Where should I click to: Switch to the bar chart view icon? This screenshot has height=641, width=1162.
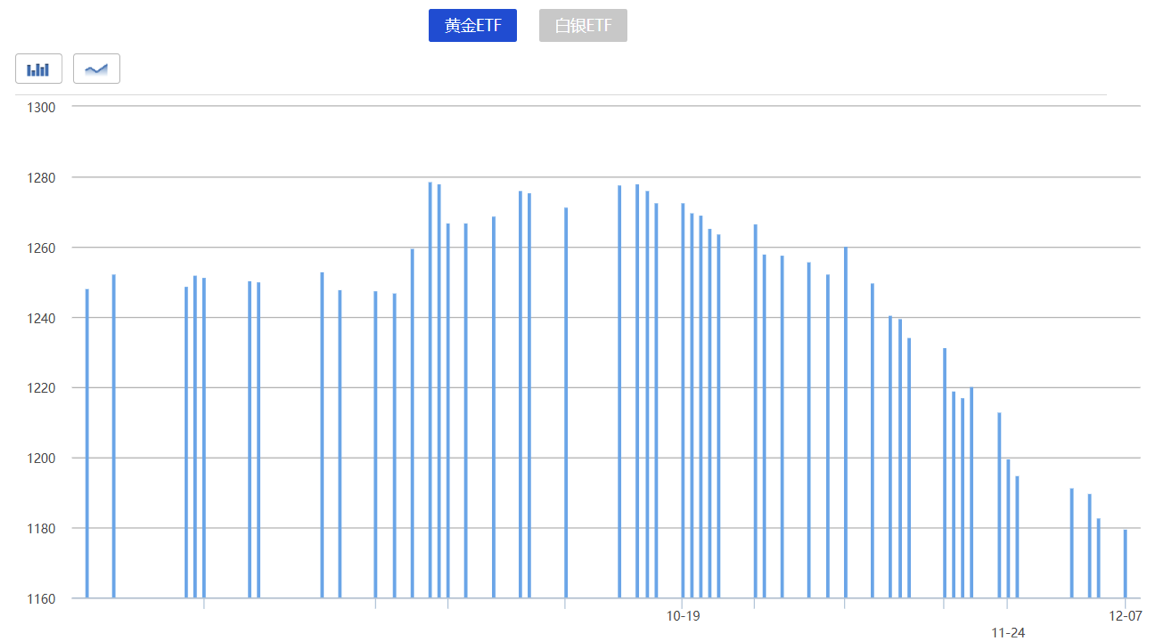tap(39, 69)
